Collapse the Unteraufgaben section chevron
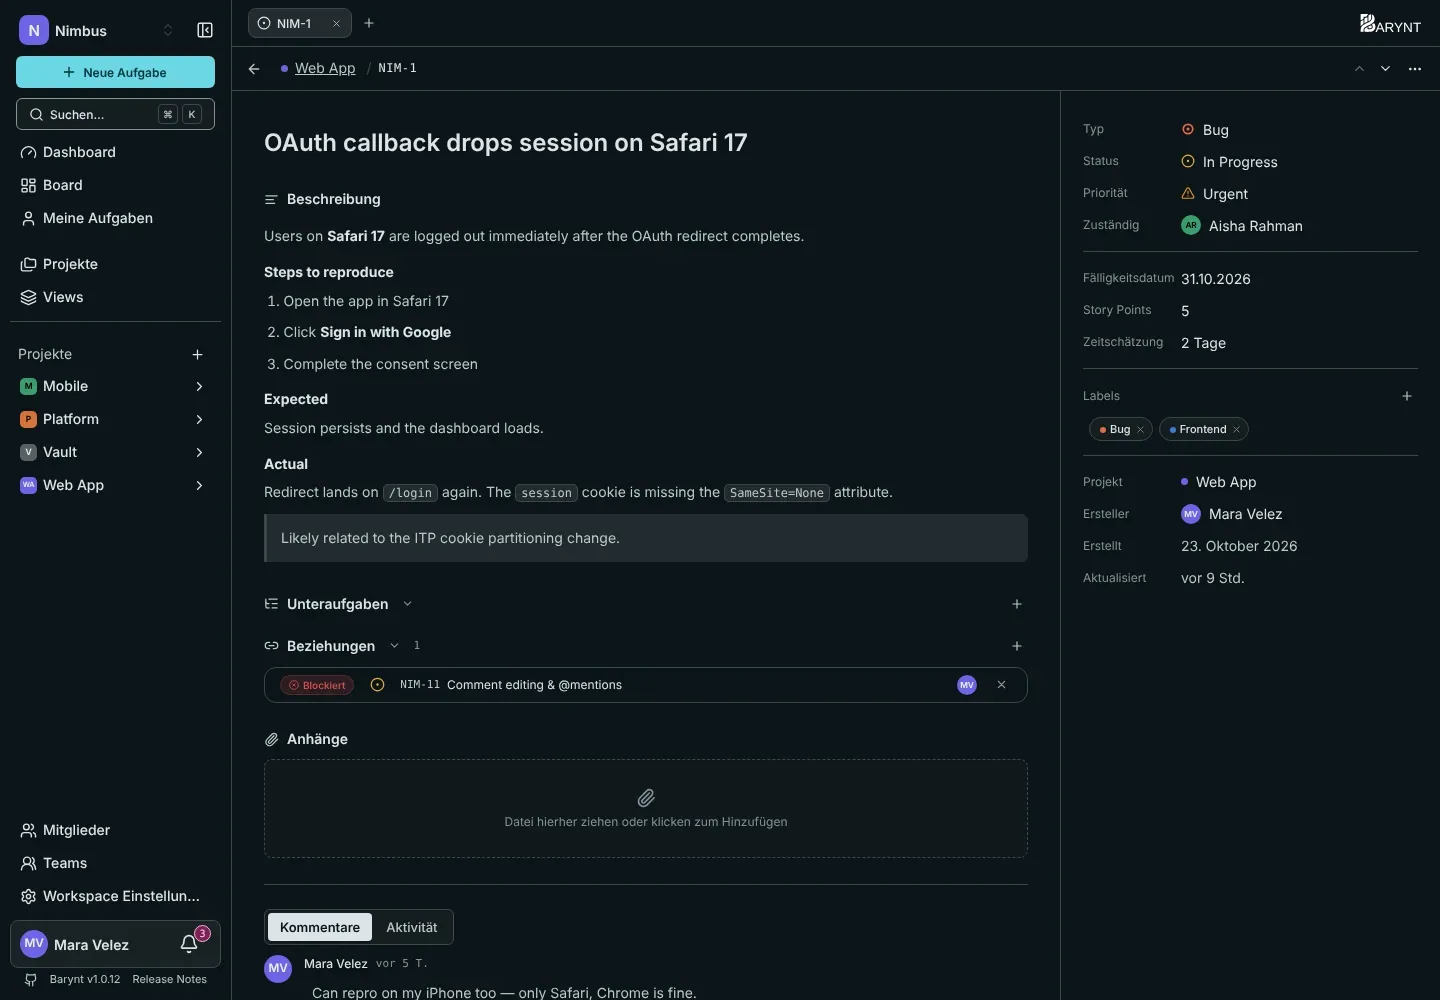The width and height of the screenshot is (1440, 1000). click(407, 604)
